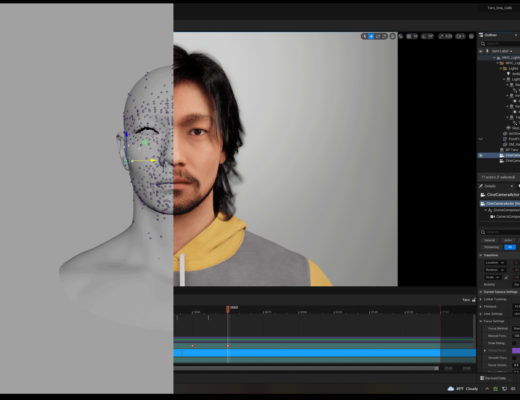Switch to the rotate gizmo tool

coord(378,36)
